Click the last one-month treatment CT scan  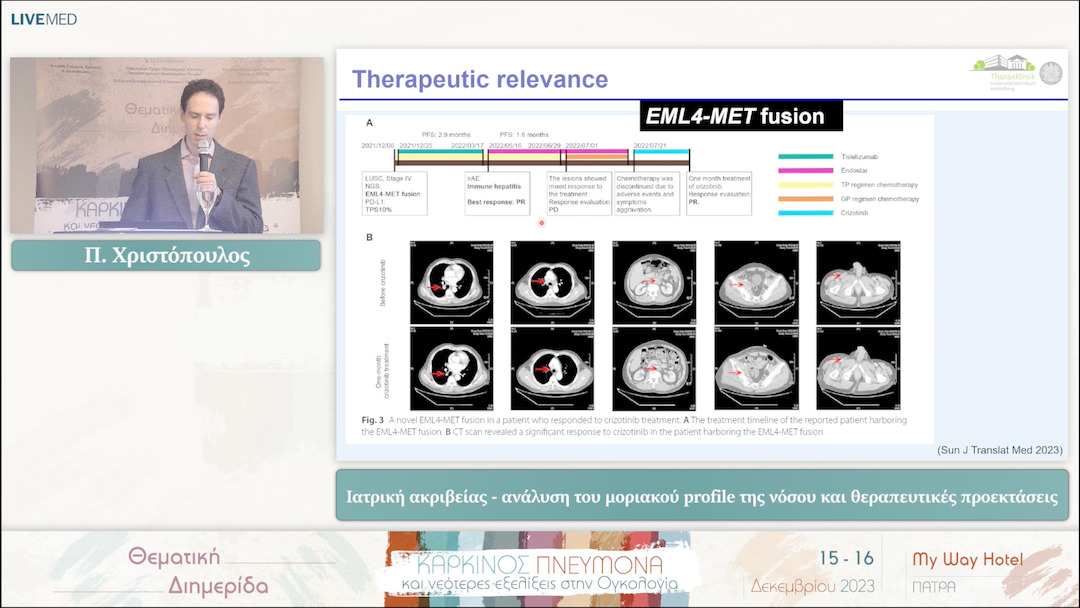[x=858, y=368]
